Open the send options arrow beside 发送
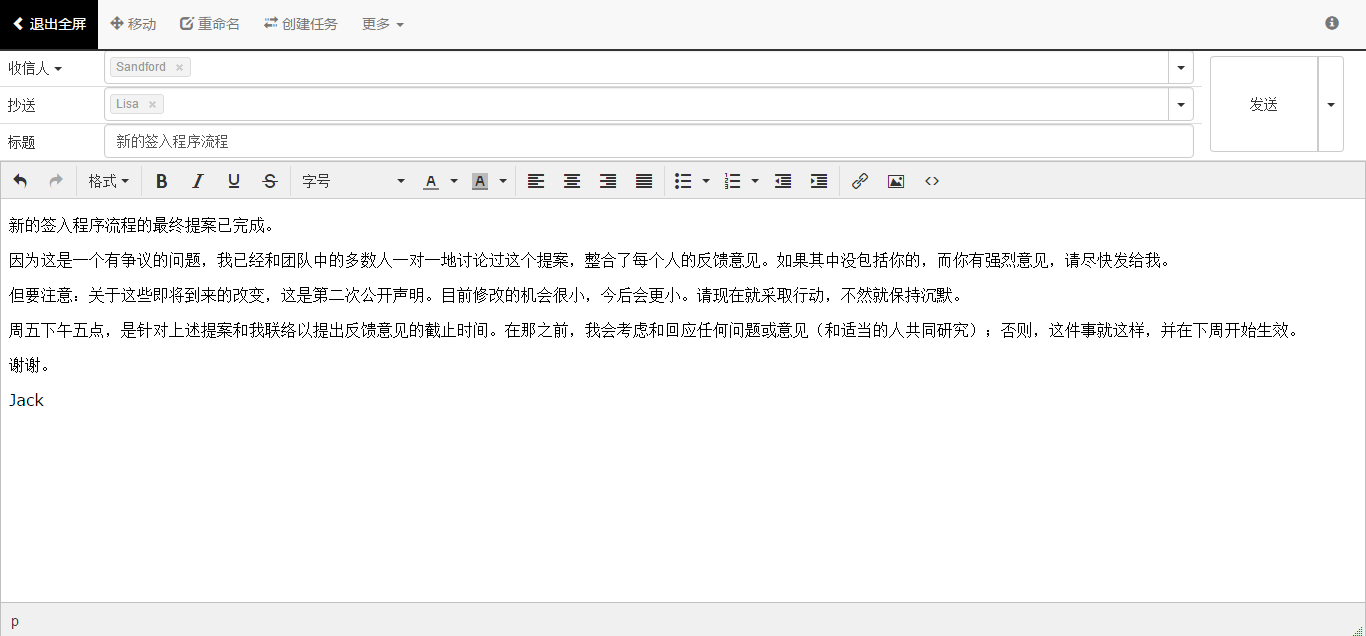This screenshot has height=636, width=1366. [x=1331, y=104]
